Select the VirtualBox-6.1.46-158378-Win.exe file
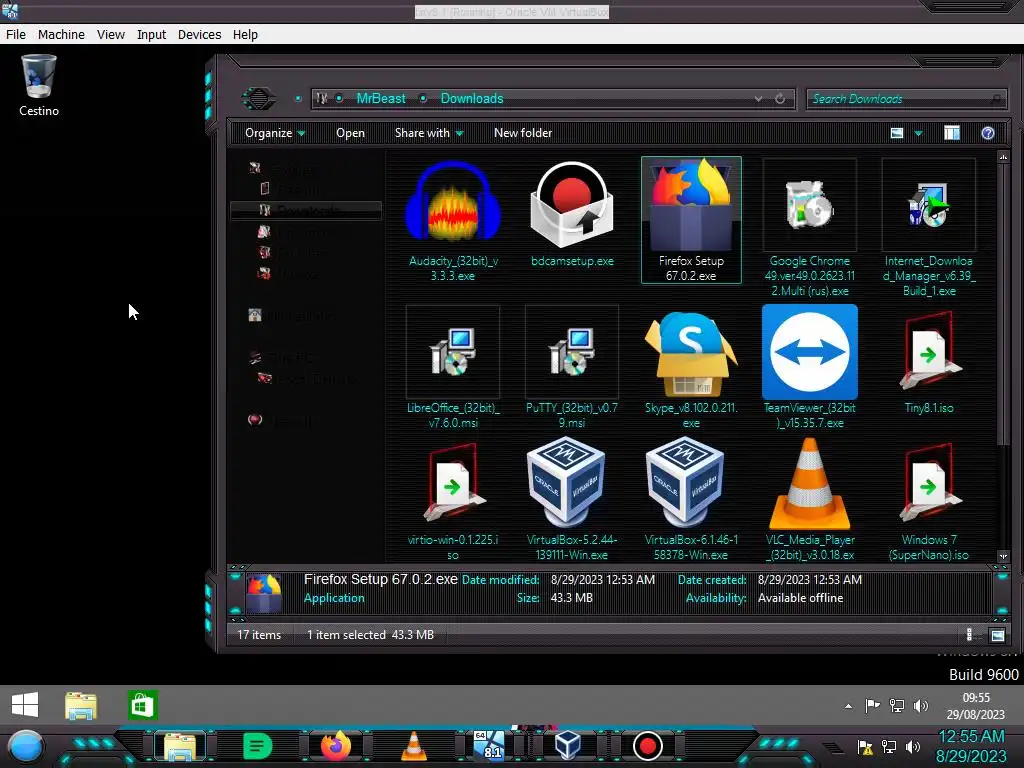Screen dimensions: 1024x768 click(691, 500)
